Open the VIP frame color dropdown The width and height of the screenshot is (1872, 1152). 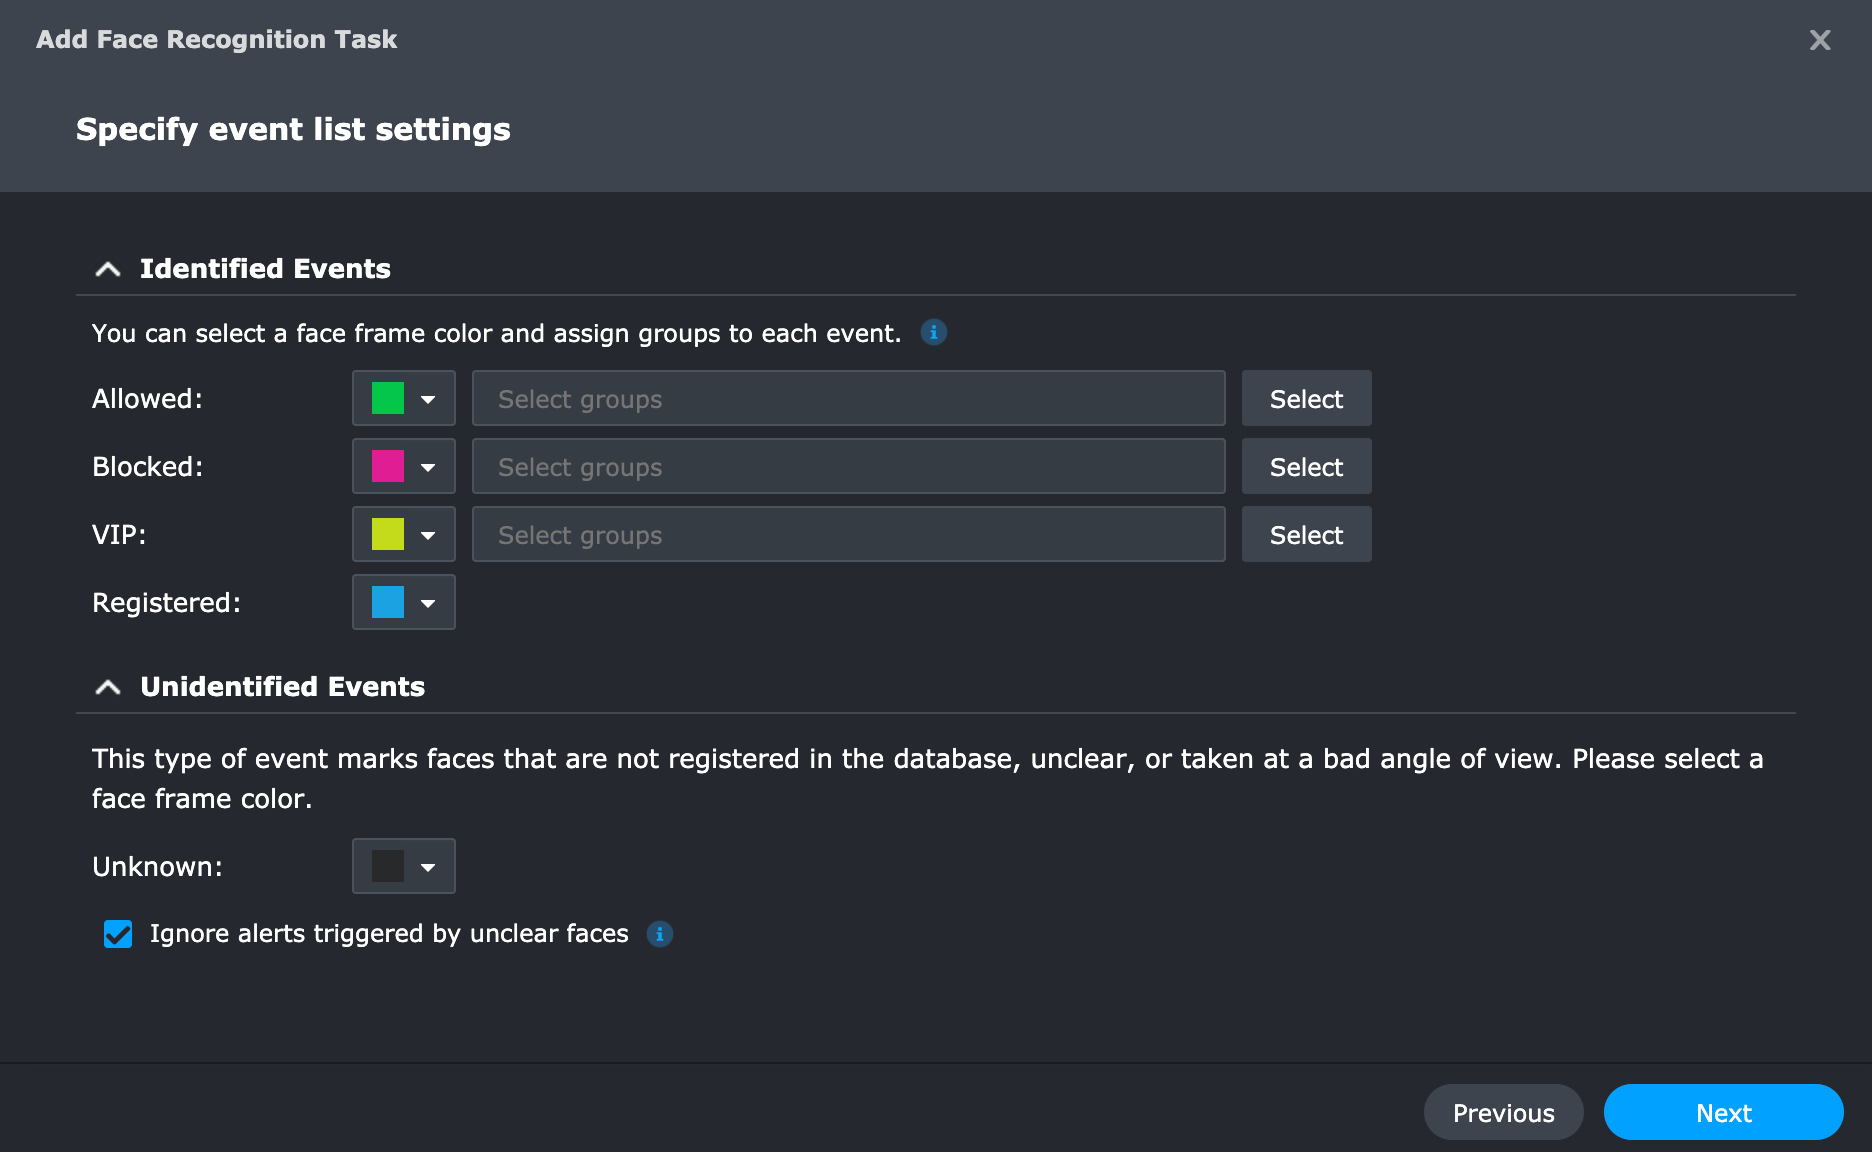[x=404, y=534]
